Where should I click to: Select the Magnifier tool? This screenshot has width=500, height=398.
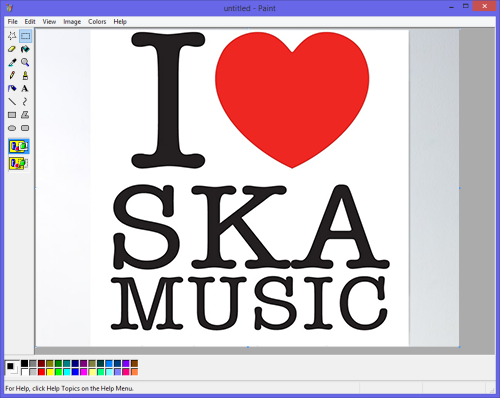(25, 62)
